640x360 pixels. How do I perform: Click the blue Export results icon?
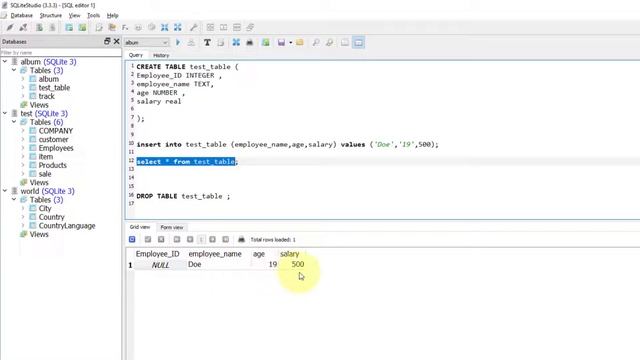pos(236,42)
